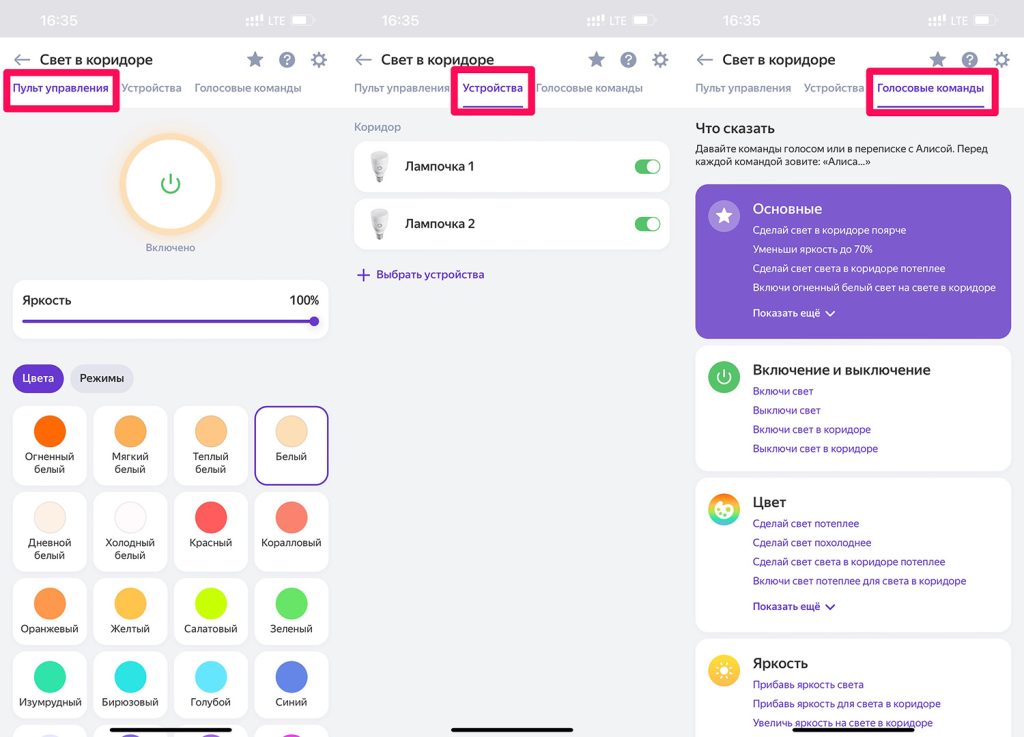Open the highlighted Пульт управления tab
The width and height of the screenshot is (1024, 737).
(x=61, y=88)
